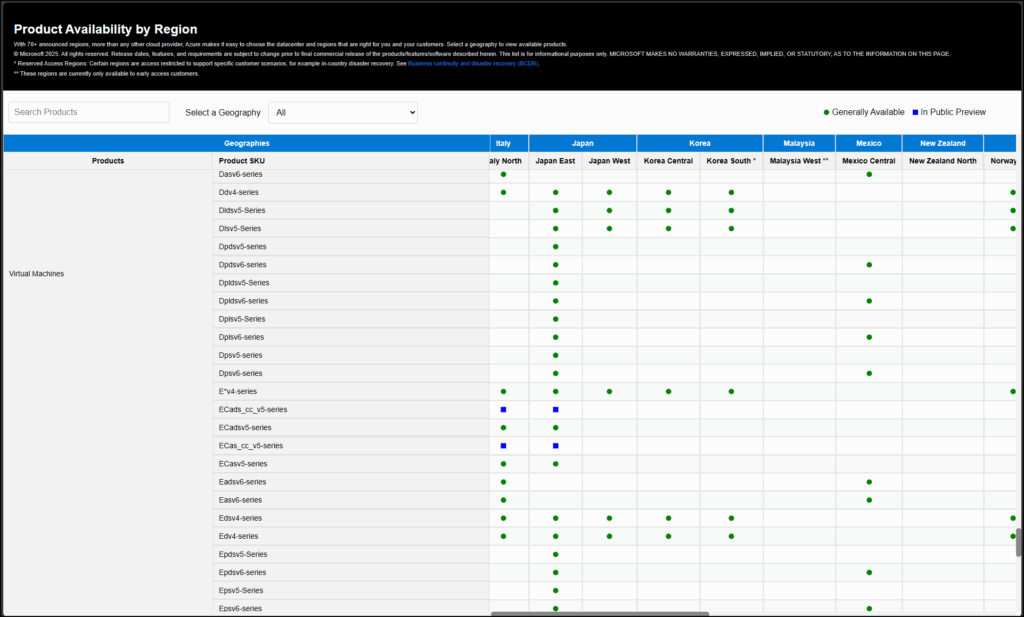1024x617 pixels.
Task: Click the Products column header
Action: click(108, 161)
